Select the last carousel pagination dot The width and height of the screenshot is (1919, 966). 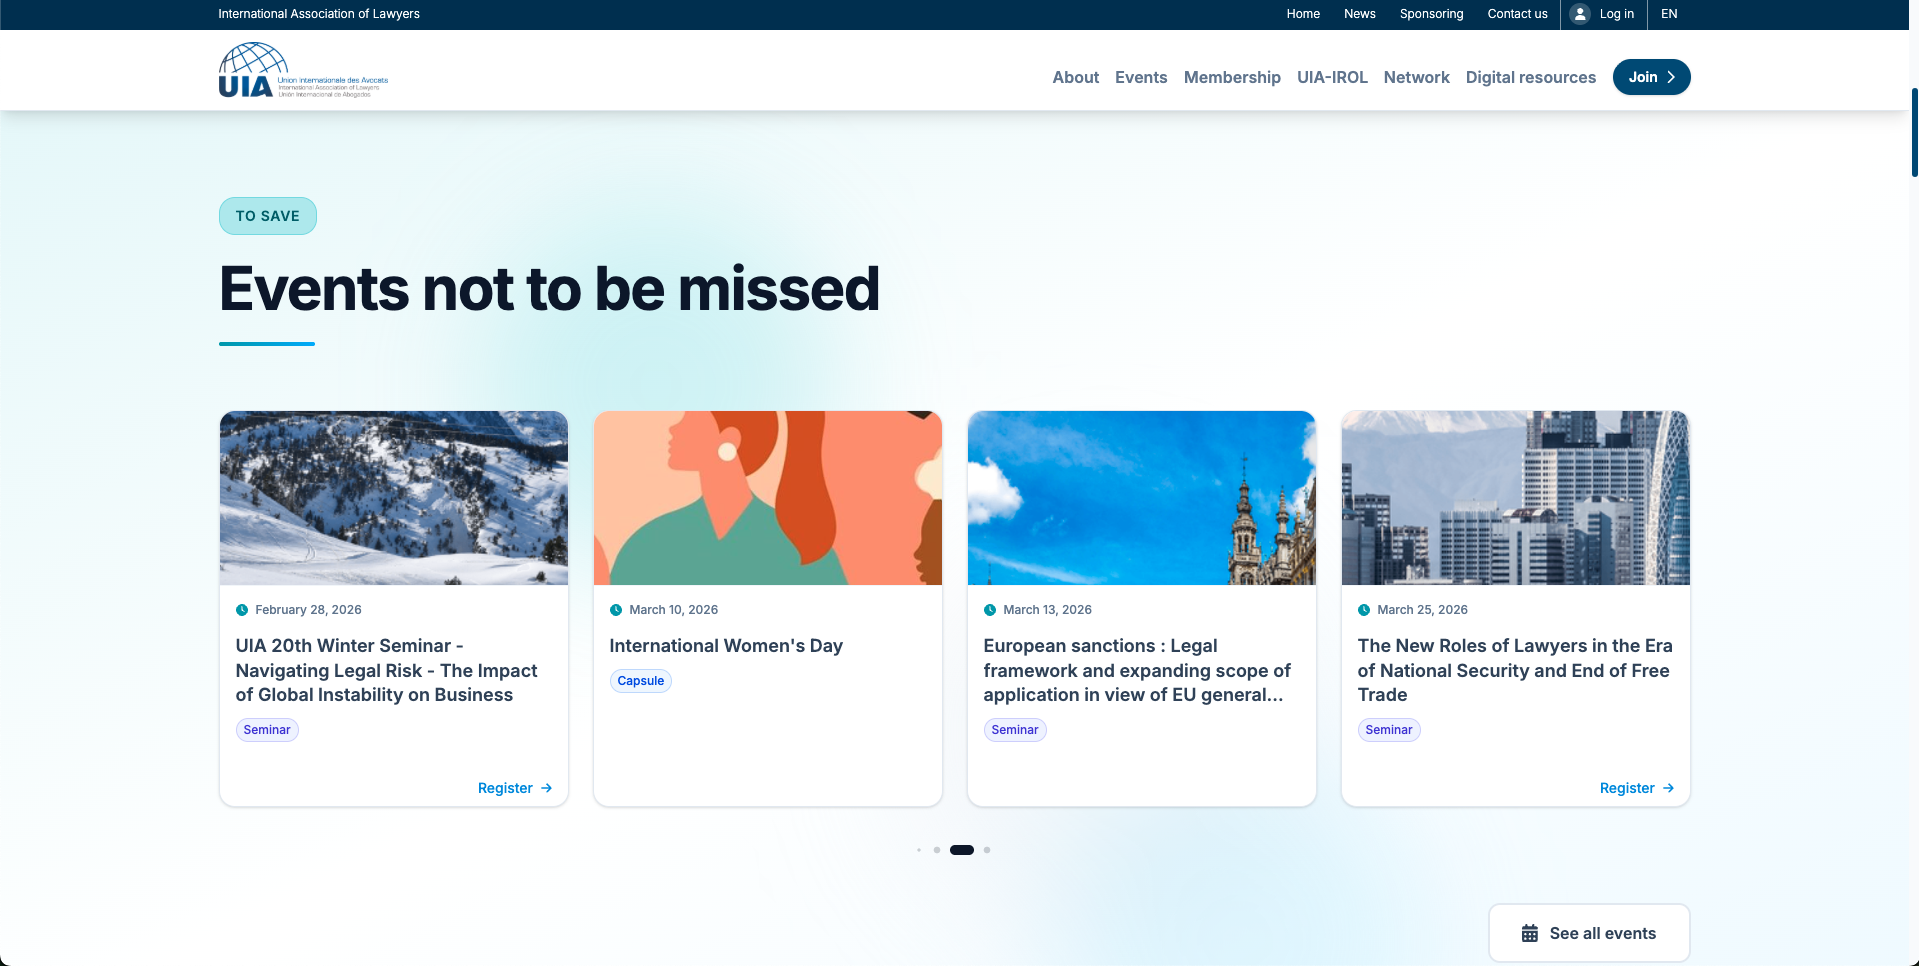987,850
